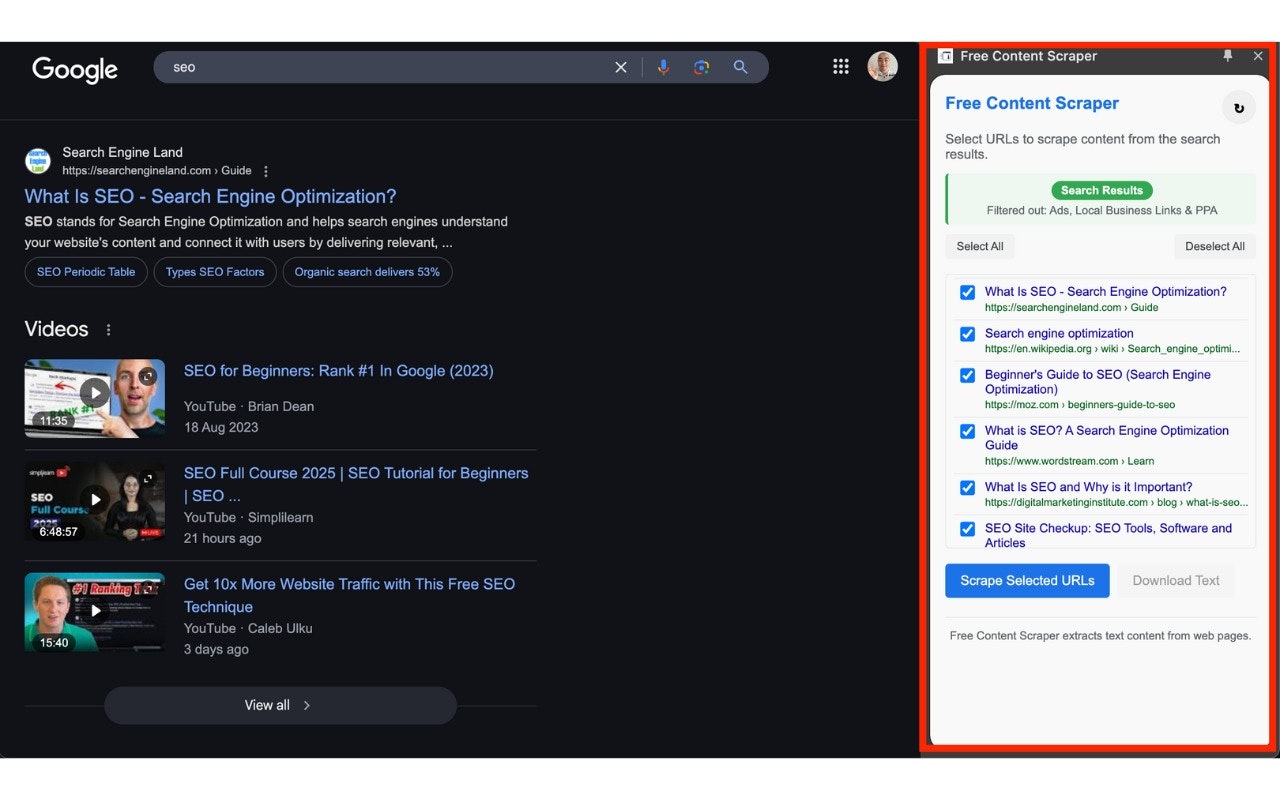This screenshot has width=1280, height=800.
Task: Open What Is SEO Google result title
Action: click(210, 196)
